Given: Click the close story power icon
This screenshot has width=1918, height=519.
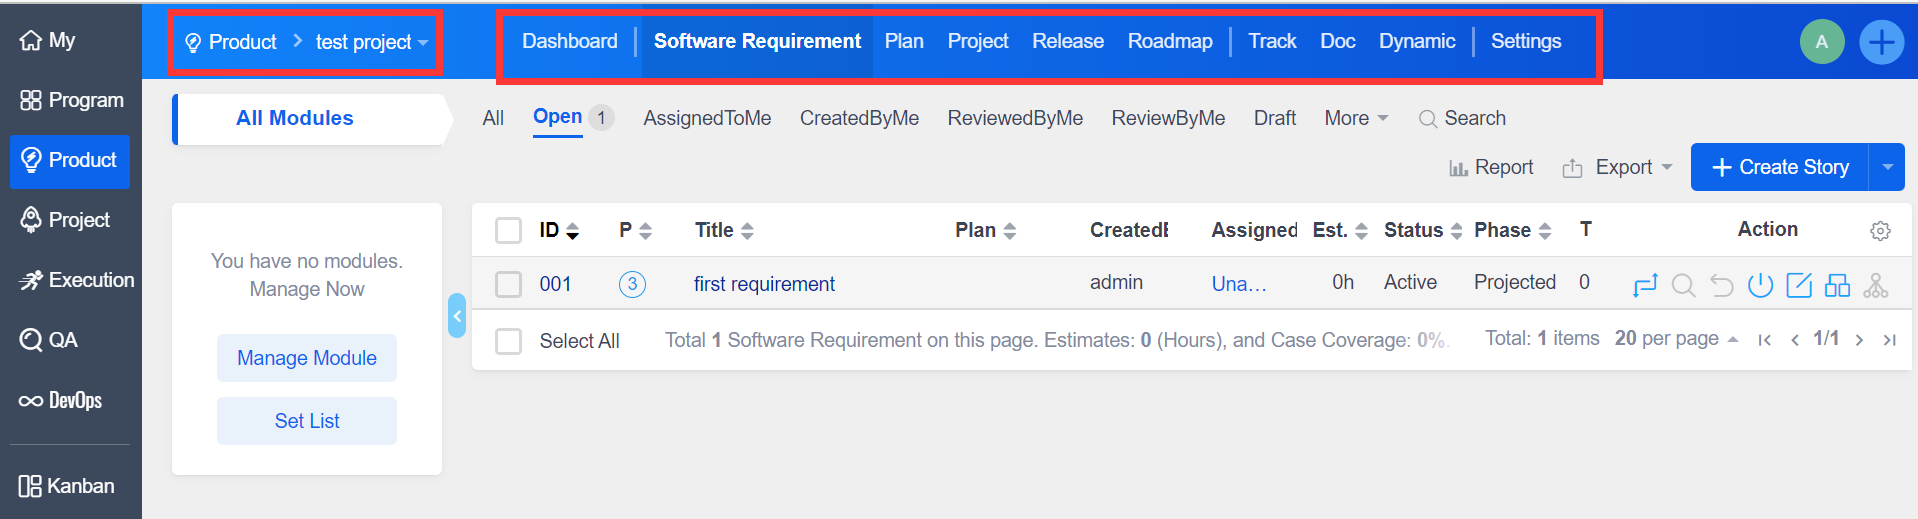Looking at the screenshot, I should [1760, 285].
